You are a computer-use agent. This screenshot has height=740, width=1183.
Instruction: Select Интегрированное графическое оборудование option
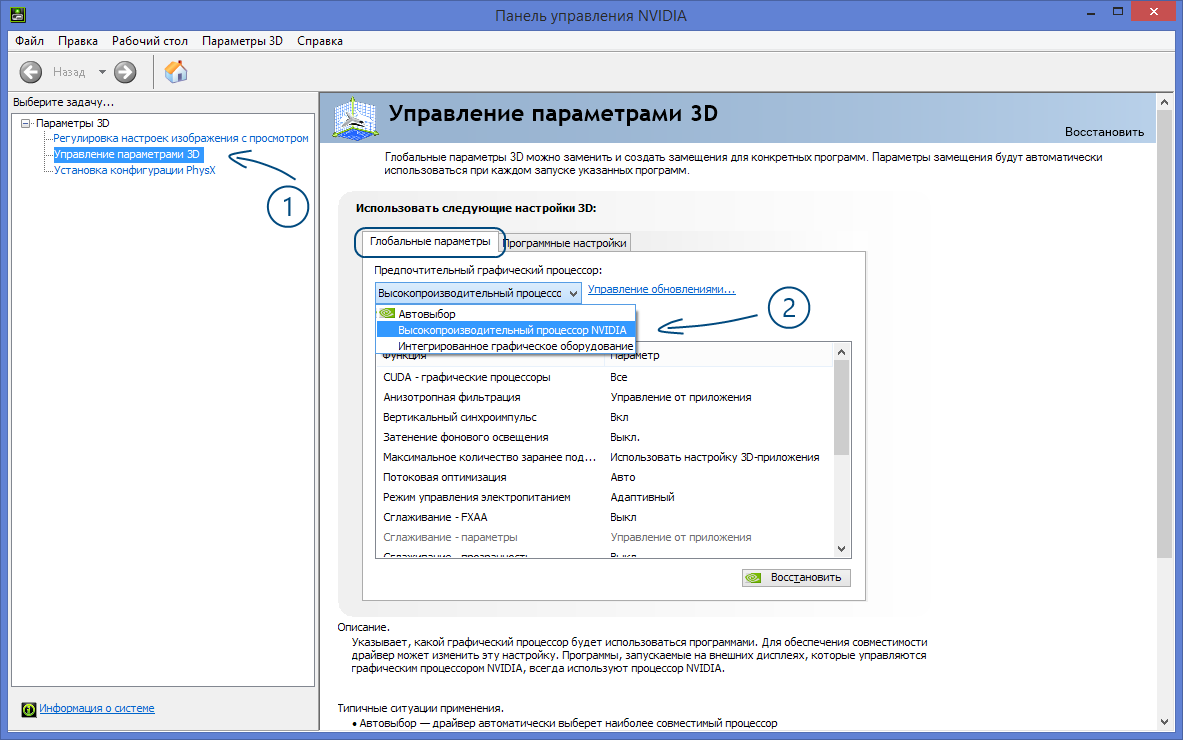click(505, 346)
